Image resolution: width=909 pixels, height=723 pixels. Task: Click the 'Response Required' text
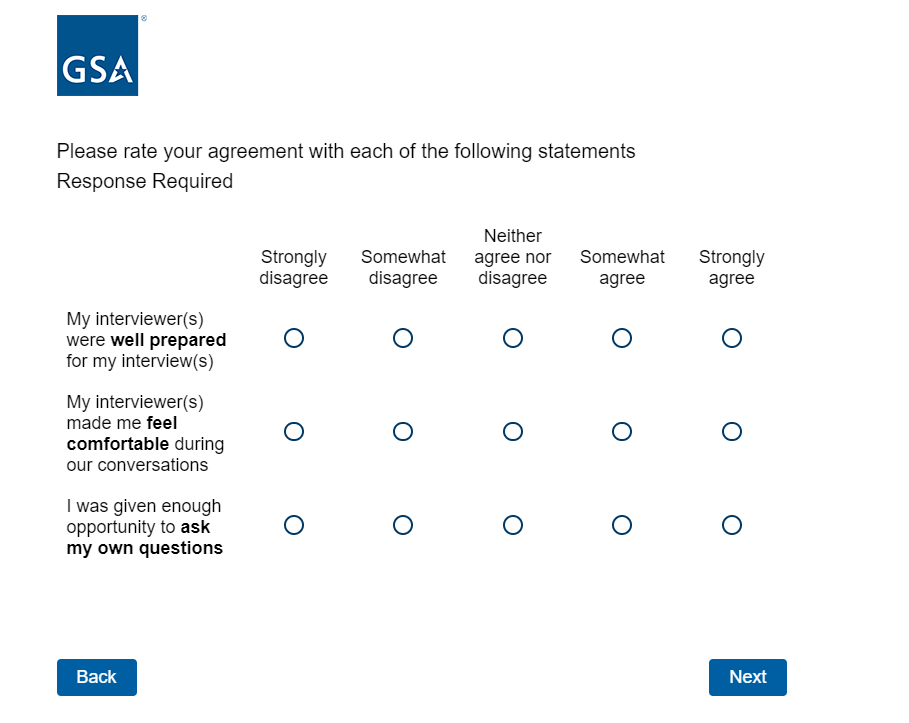click(x=145, y=181)
